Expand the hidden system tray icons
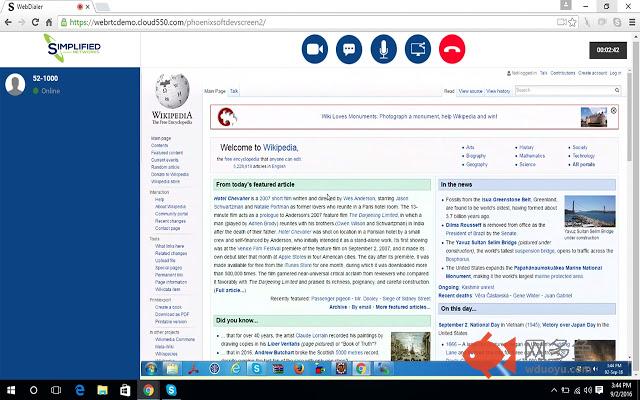The width and height of the screenshot is (640, 400). coord(554,390)
